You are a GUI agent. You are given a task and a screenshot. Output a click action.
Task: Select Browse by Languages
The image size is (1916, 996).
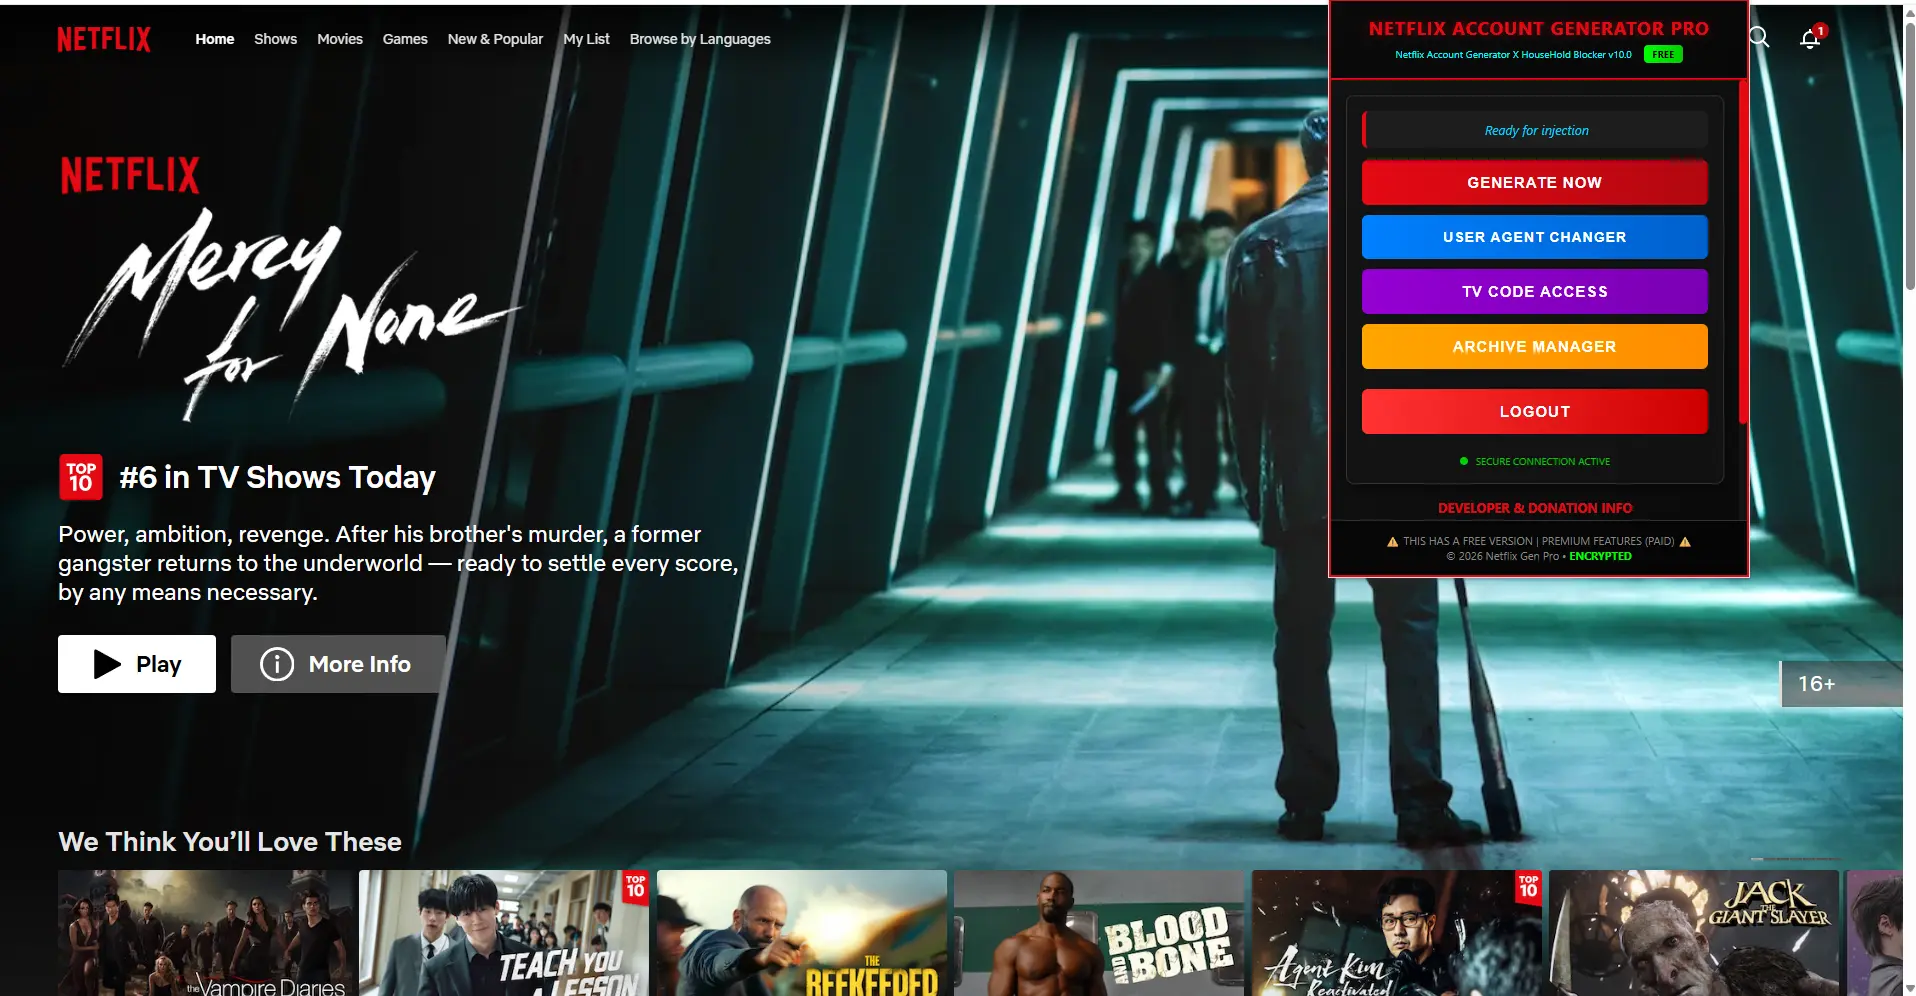(x=700, y=39)
